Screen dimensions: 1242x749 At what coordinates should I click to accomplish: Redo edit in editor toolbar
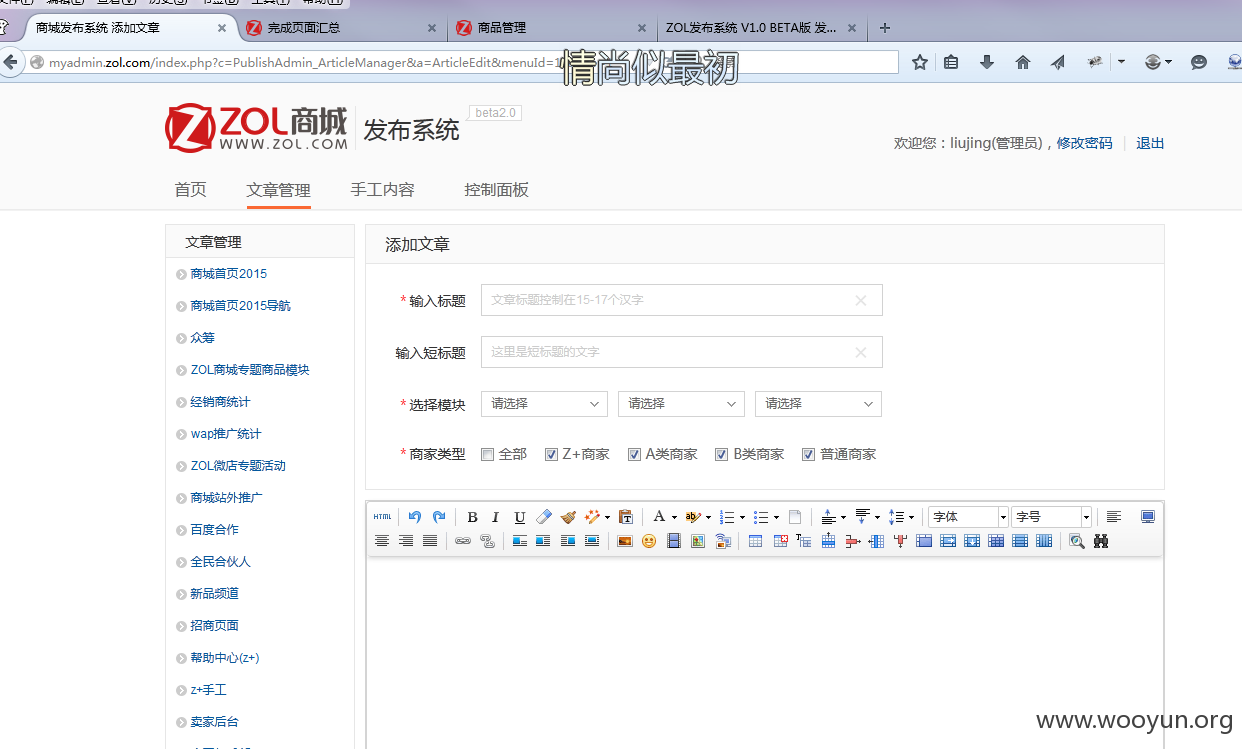439,517
